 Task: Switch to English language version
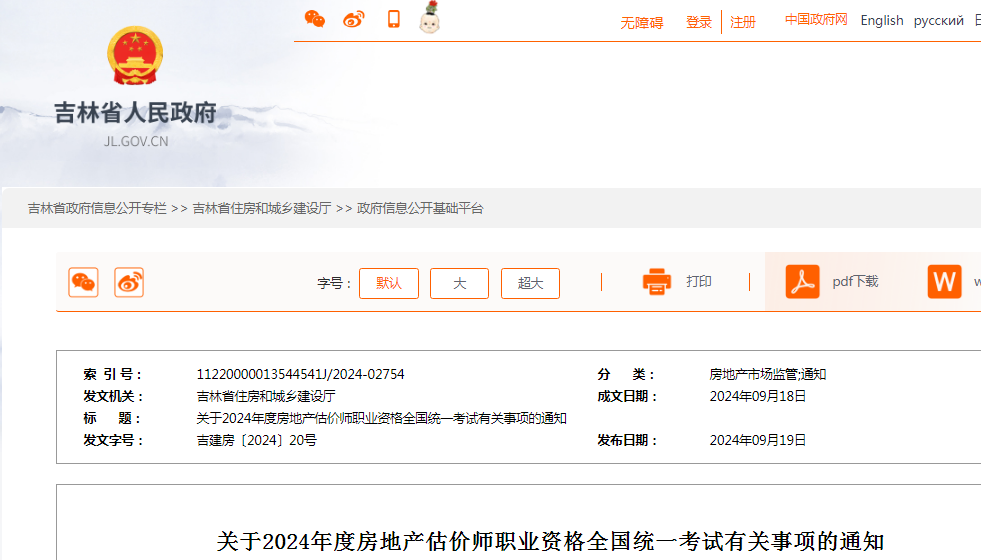coord(881,20)
